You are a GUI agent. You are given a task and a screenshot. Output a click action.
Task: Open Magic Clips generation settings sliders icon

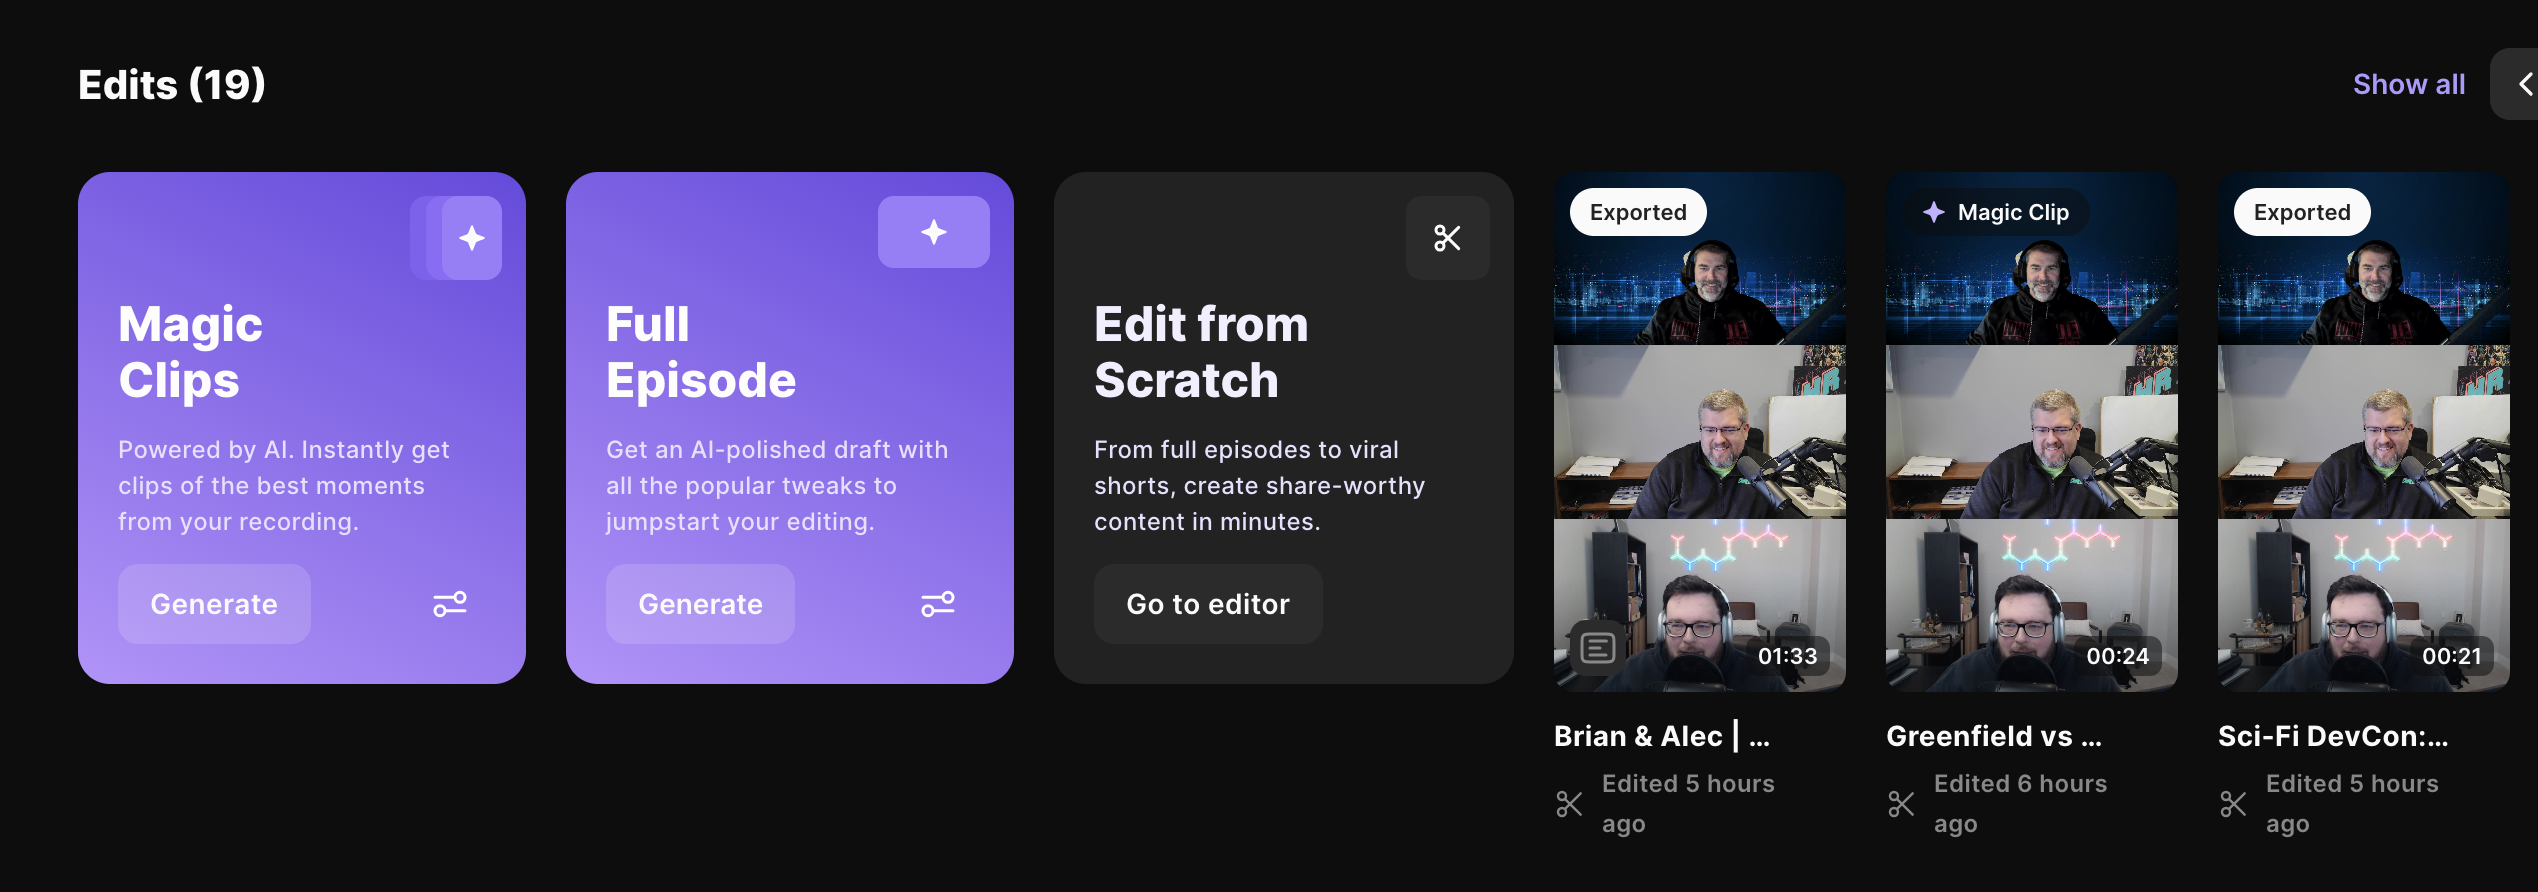pos(450,604)
